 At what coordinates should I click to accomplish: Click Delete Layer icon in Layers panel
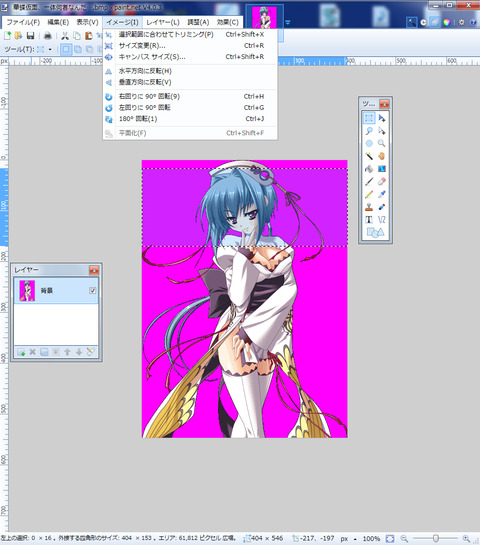(33, 352)
